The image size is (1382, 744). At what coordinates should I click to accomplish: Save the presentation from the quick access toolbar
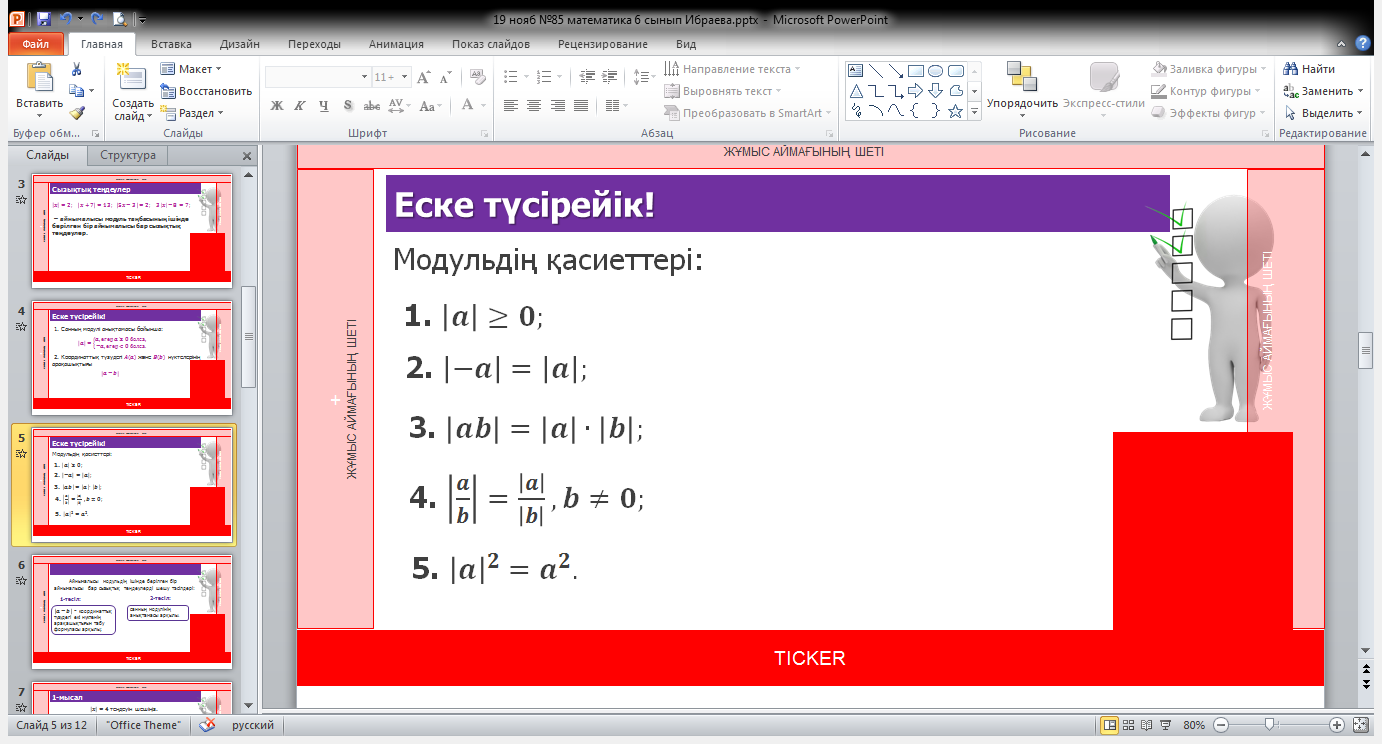[43, 19]
